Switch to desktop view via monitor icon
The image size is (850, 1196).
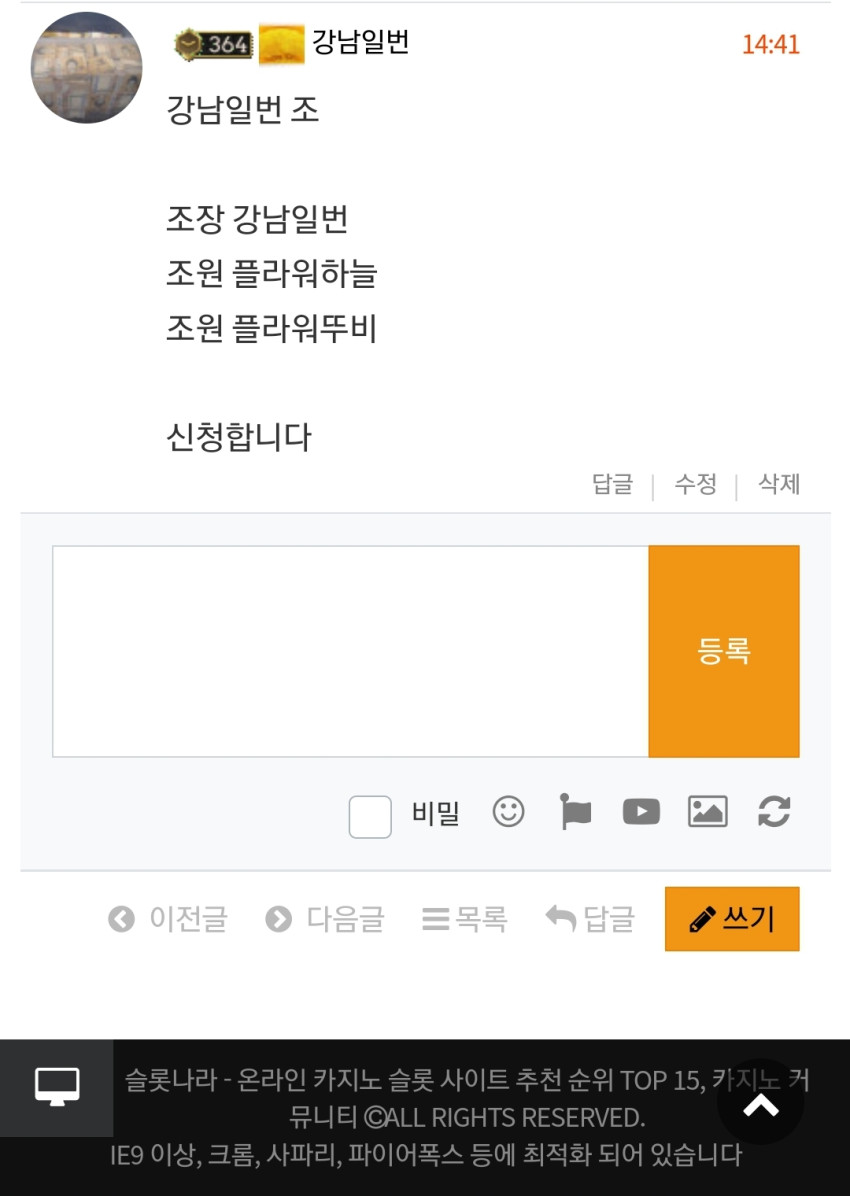click(56, 1086)
